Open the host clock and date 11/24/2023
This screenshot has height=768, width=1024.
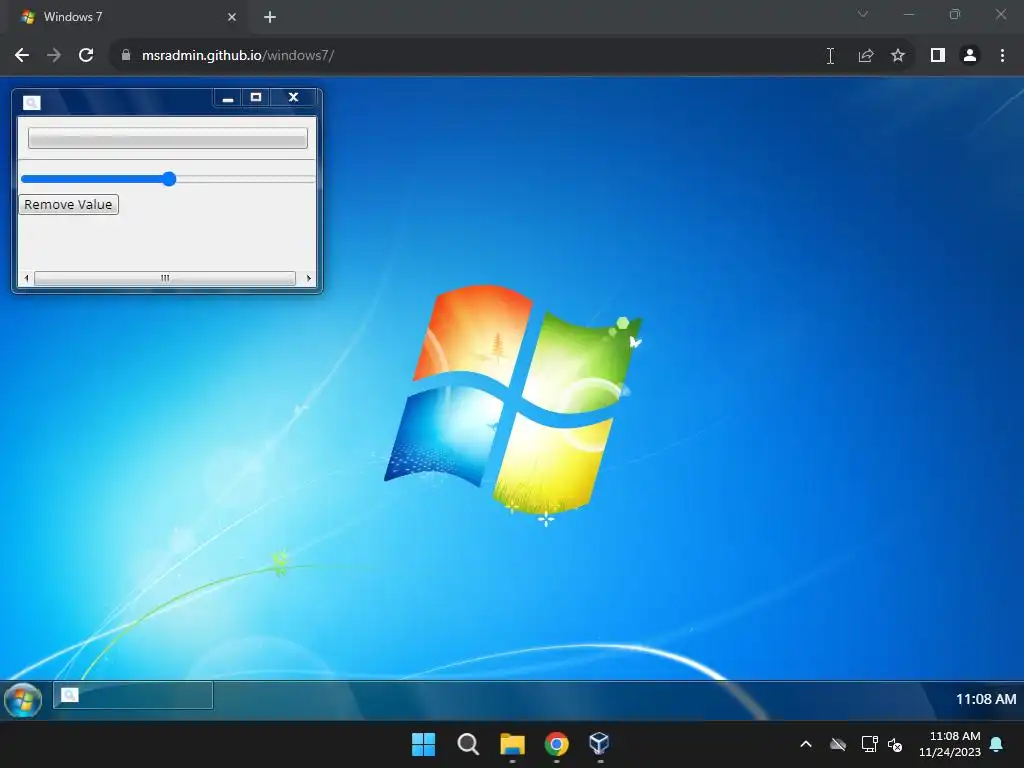(950, 744)
